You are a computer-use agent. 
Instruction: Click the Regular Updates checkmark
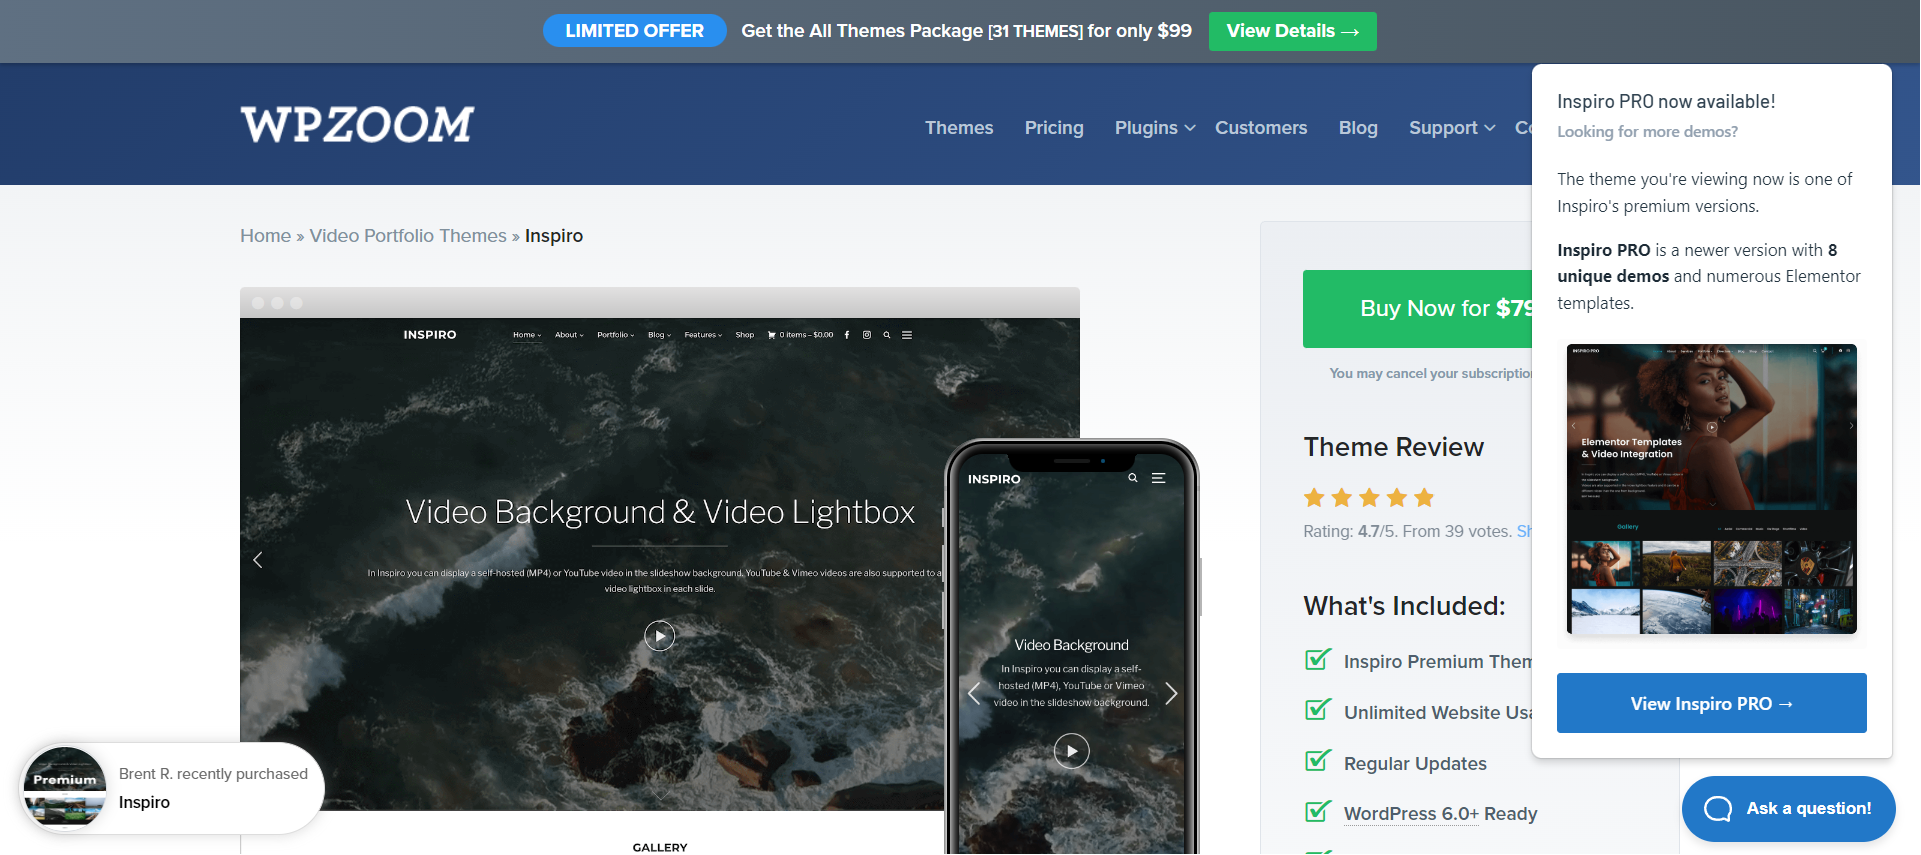click(x=1318, y=762)
